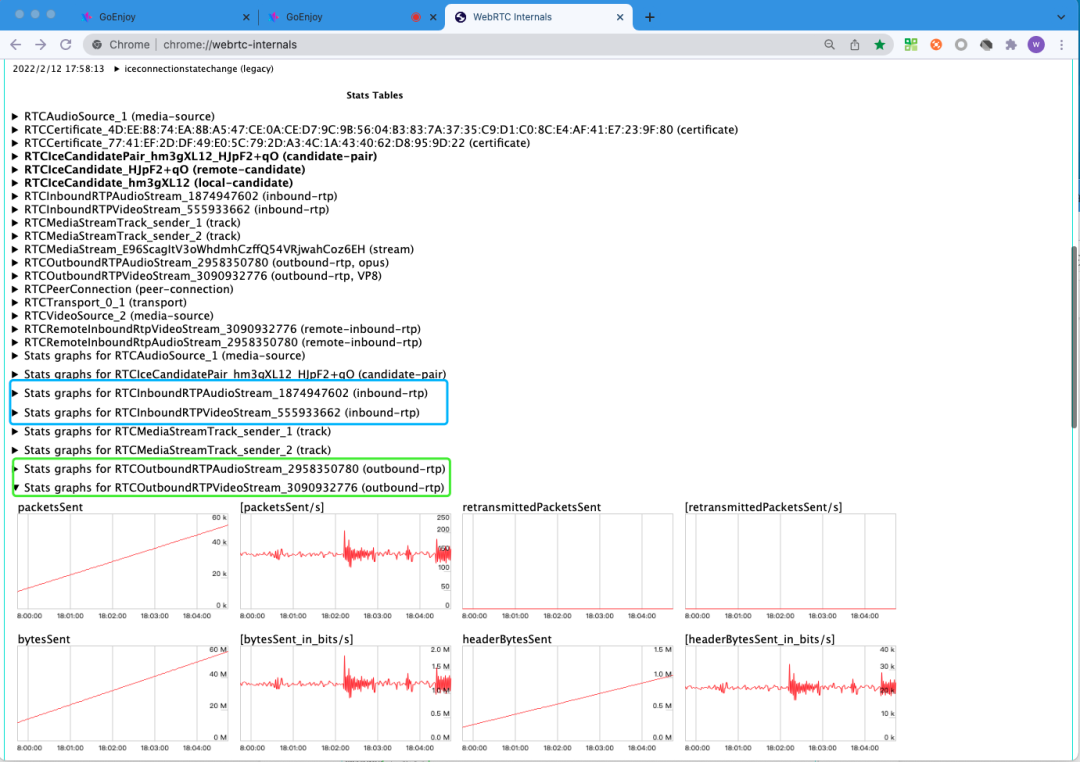
Task: Click the orange lifebuoy extension icon
Action: [936, 45]
